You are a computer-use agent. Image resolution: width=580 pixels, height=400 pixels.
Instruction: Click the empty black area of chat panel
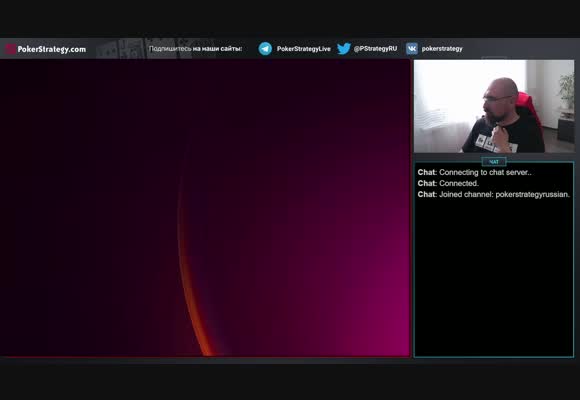click(x=494, y=278)
